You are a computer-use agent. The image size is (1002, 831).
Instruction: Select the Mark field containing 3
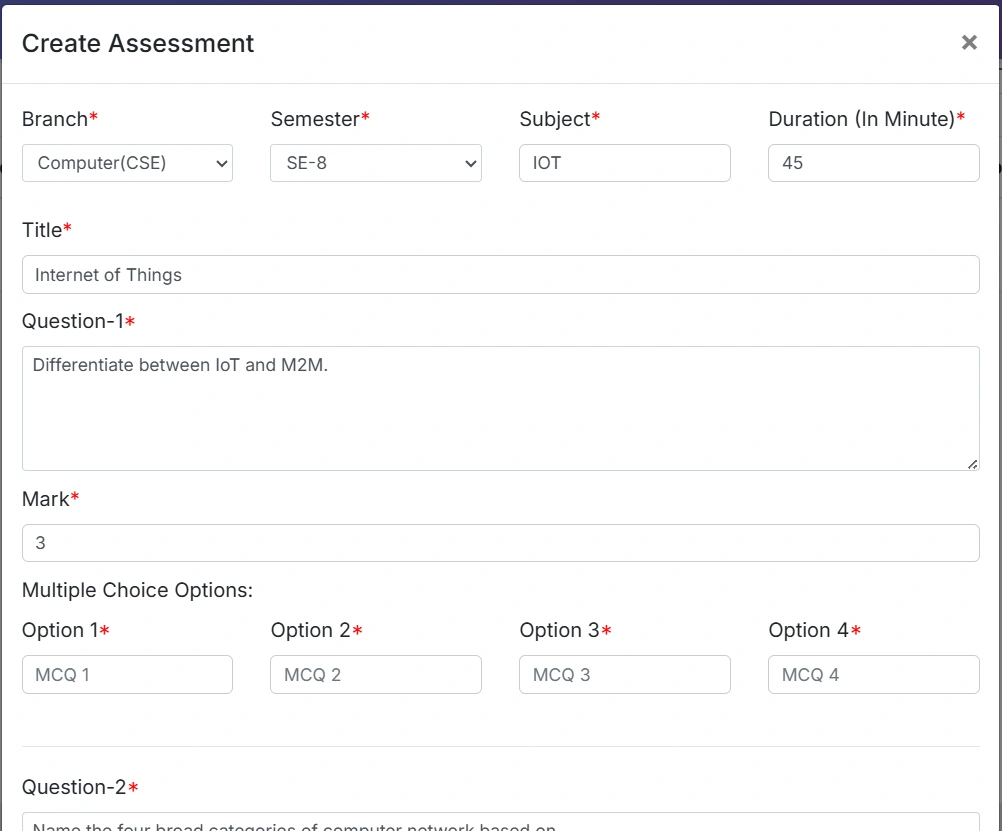500,543
